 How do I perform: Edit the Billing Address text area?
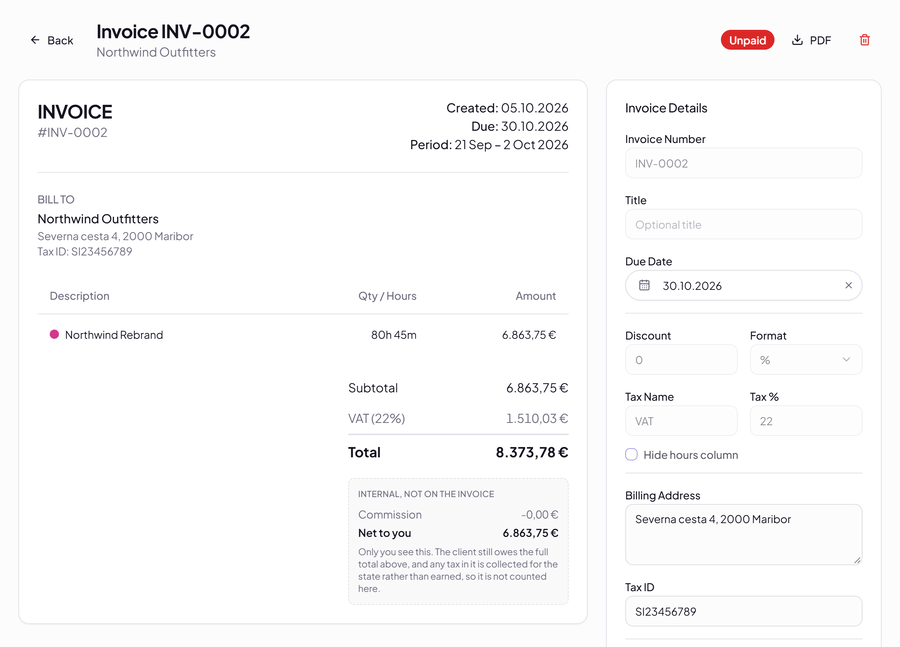(743, 534)
